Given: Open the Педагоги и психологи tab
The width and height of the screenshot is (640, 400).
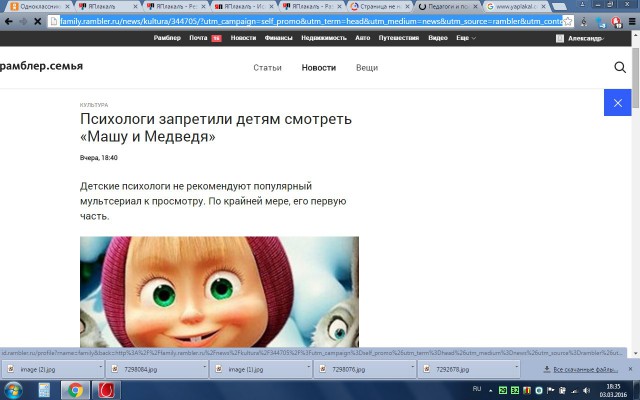Looking at the screenshot, I should [448, 7].
